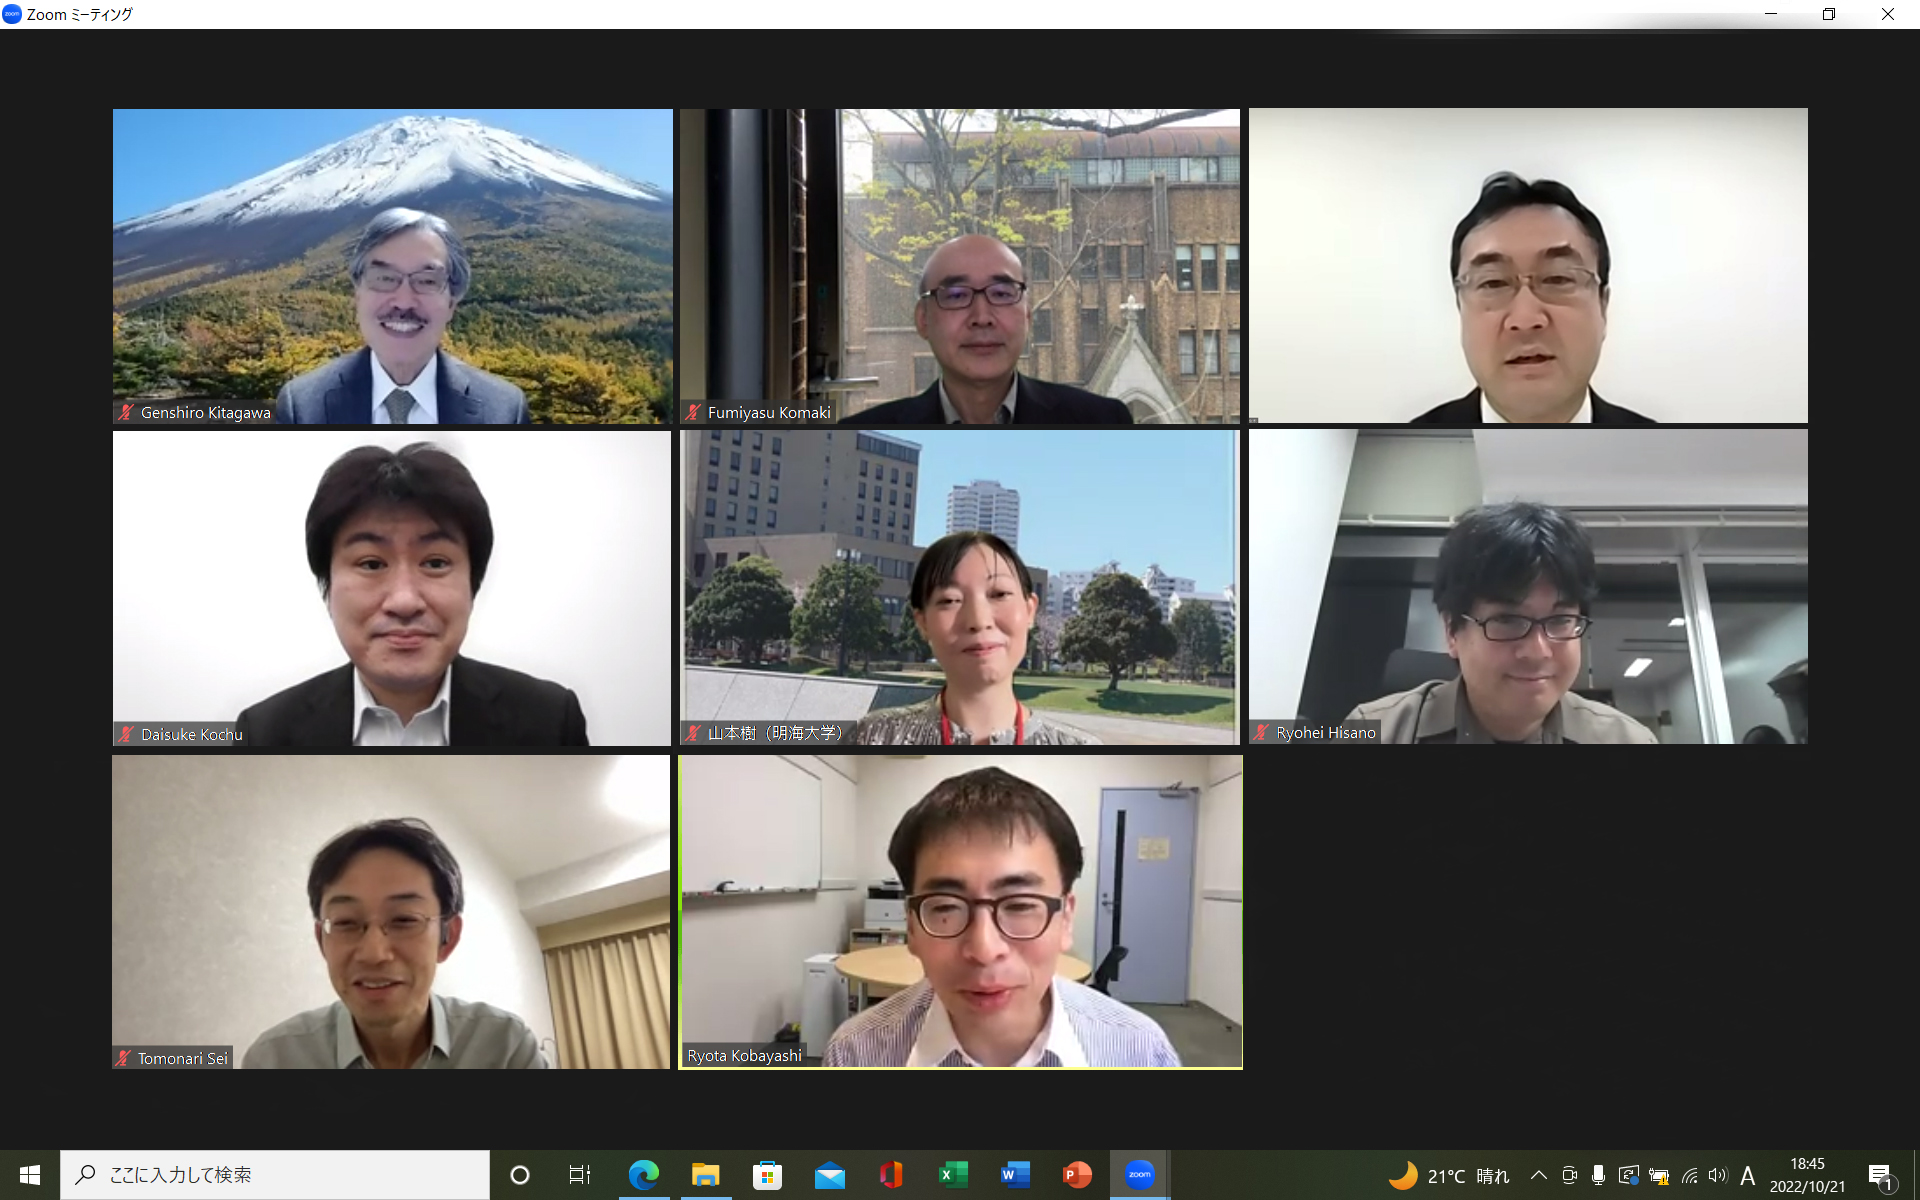Open the Office app from the taskbar
This screenshot has height=1200, width=1920.
[x=891, y=1175]
